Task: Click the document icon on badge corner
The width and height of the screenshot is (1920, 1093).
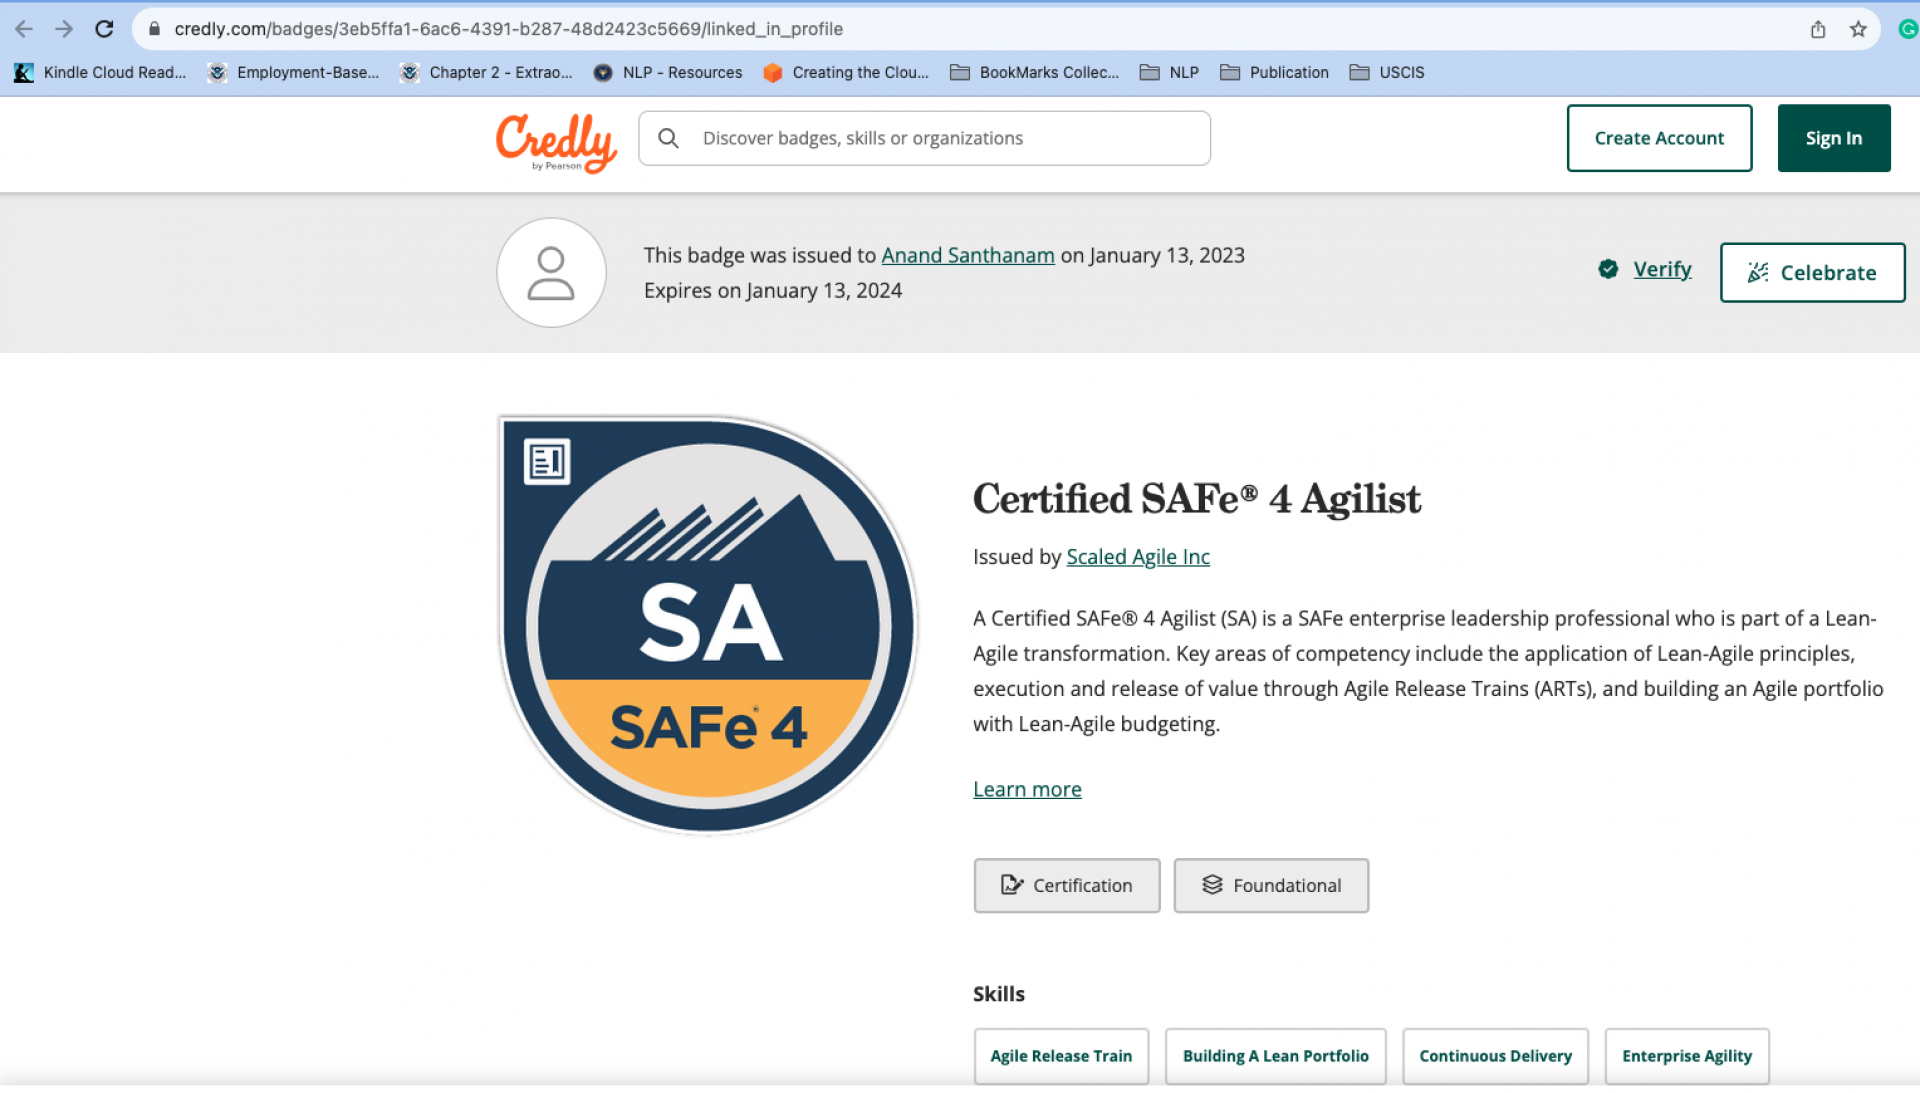Action: [547, 461]
